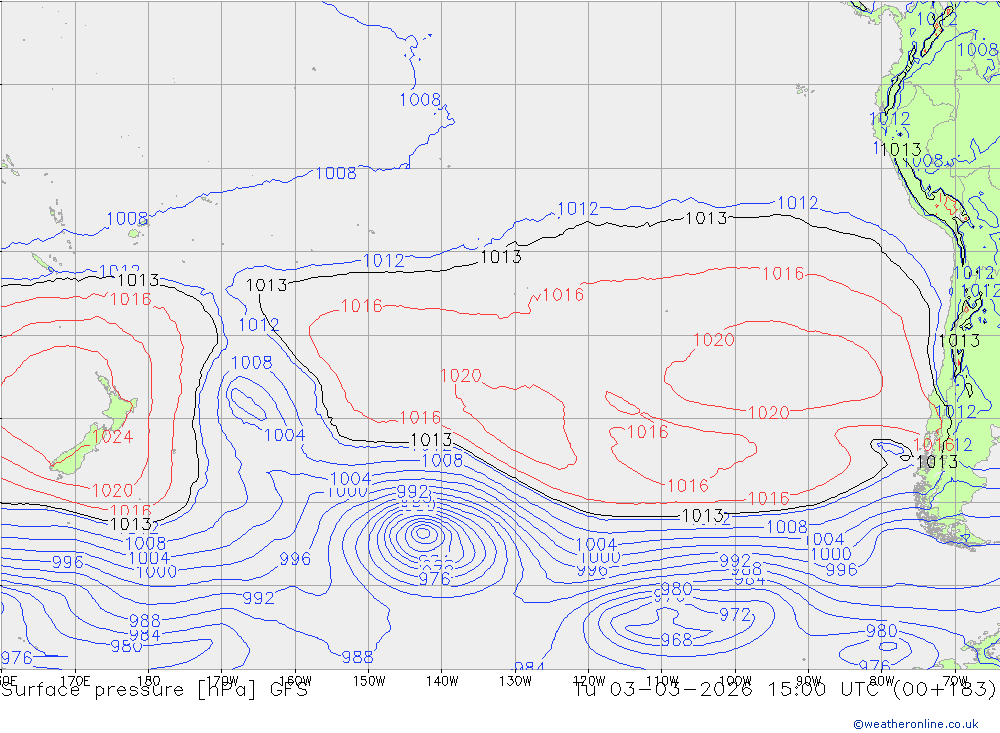Viewport: 1000px width, 733px height.
Task: Click the blue 968 isobar label
Action: point(676,639)
